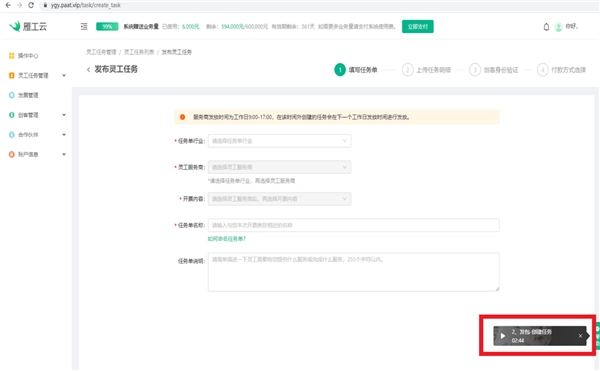Play the 创建任务 tutorial video

click(503, 336)
